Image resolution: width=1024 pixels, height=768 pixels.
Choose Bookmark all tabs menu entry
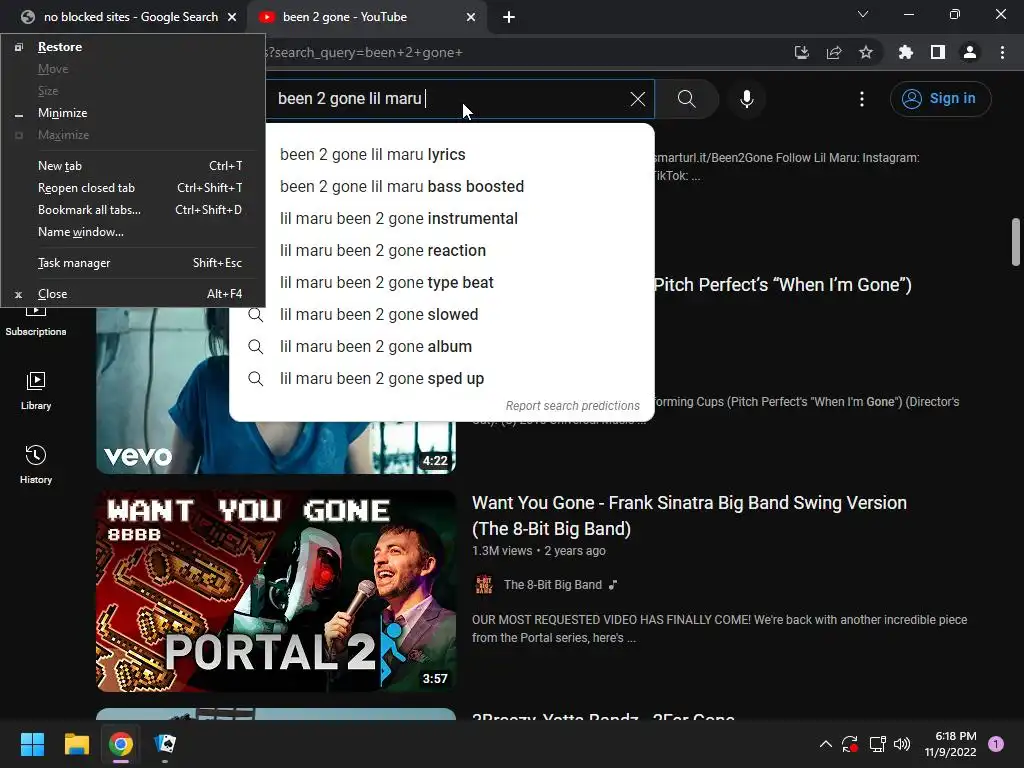[x=133, y=210]
